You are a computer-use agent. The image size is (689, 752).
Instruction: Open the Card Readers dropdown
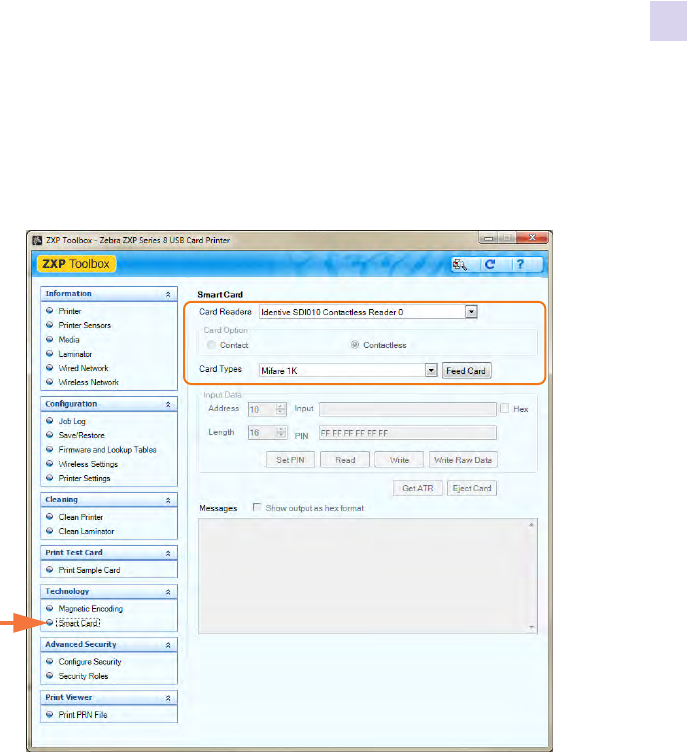(x=471, y=312)
